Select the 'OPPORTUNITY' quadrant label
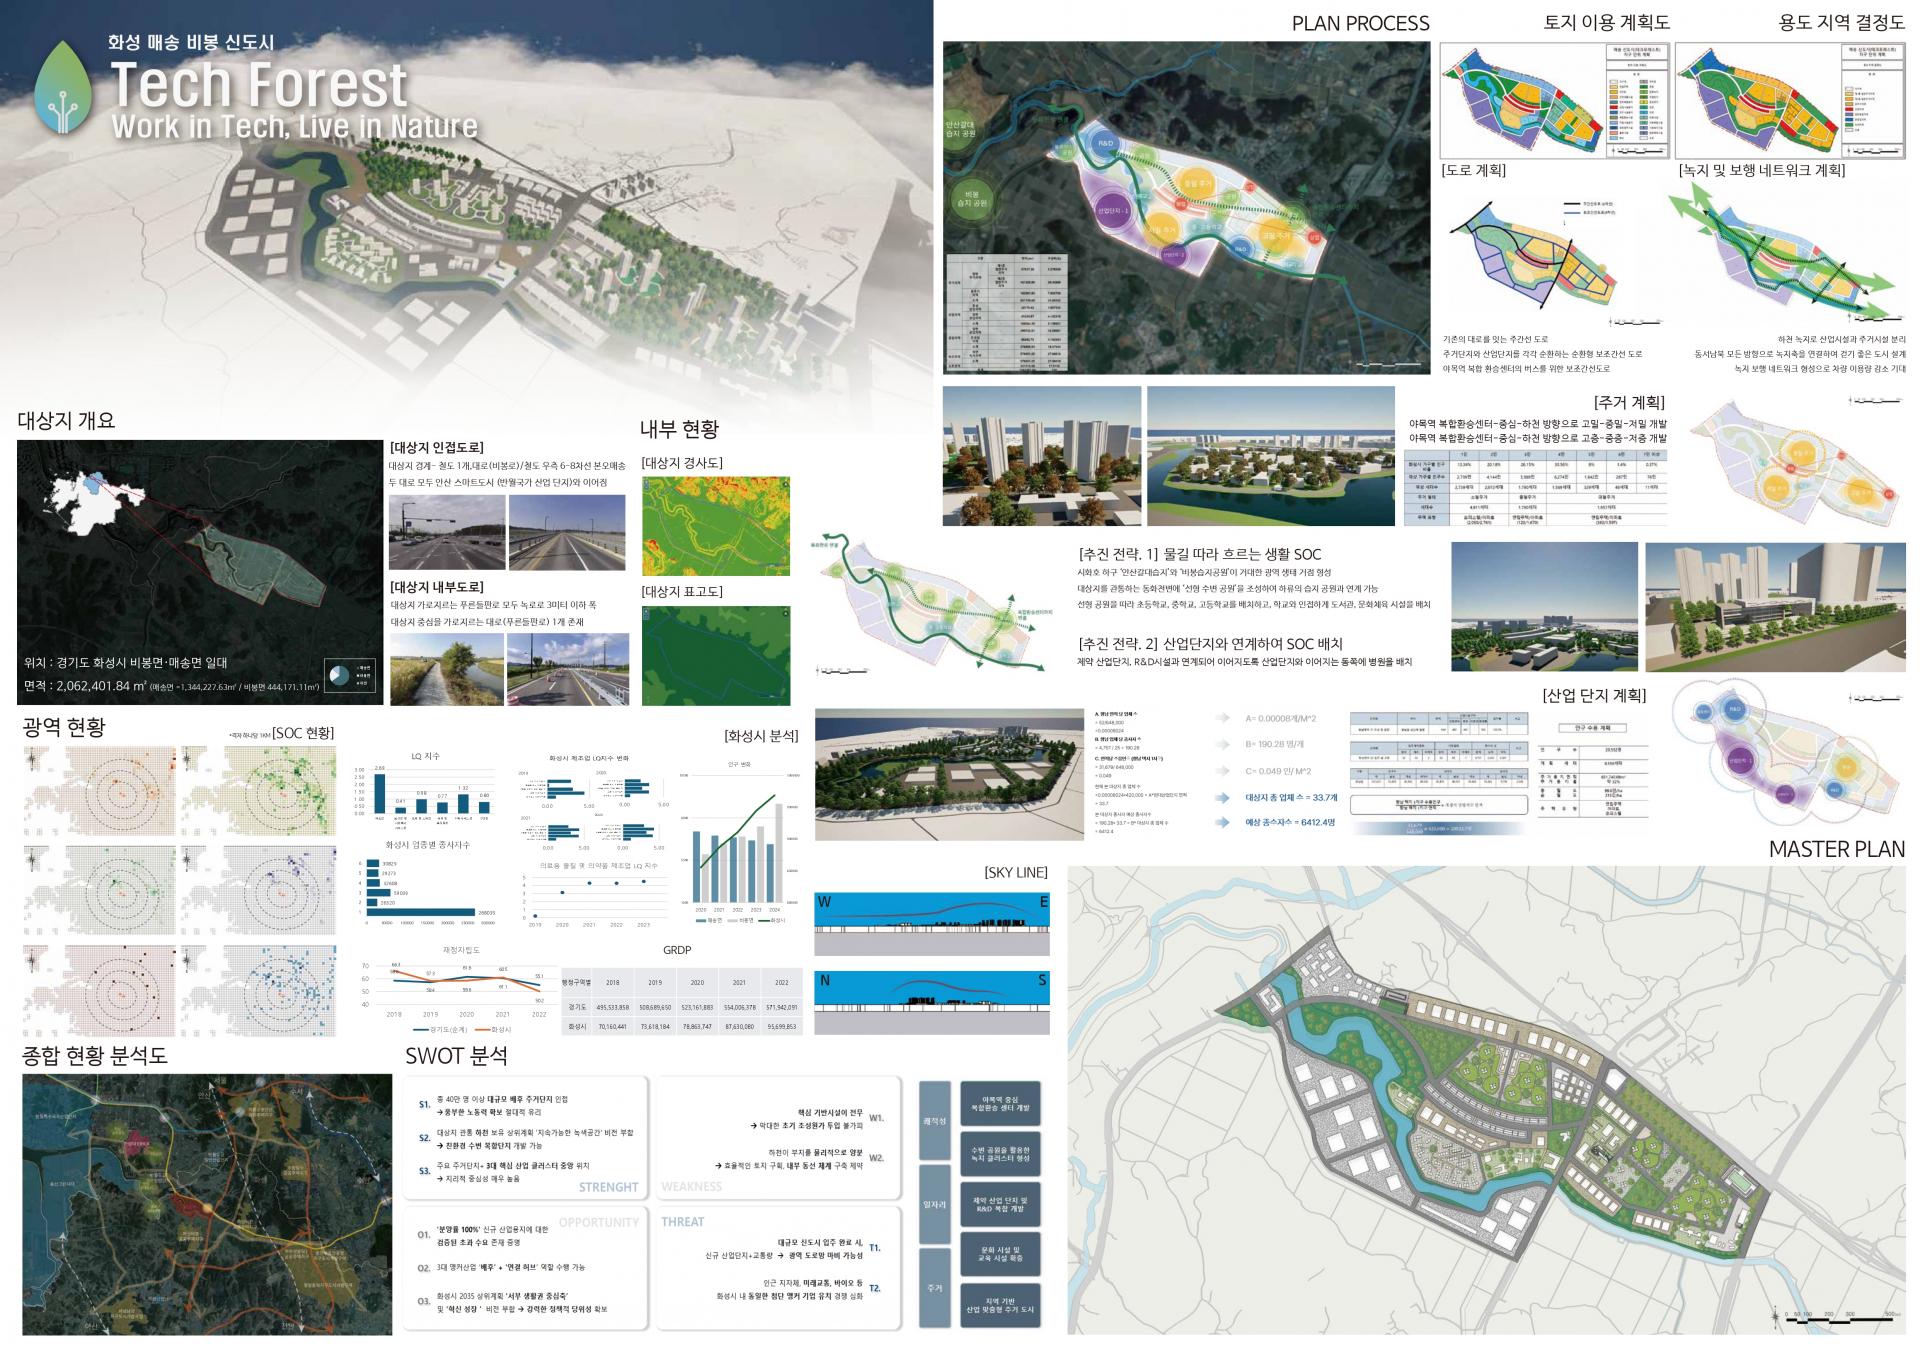The width and height of the screenshot is (1920, 1356). [x=599, y=1222]
